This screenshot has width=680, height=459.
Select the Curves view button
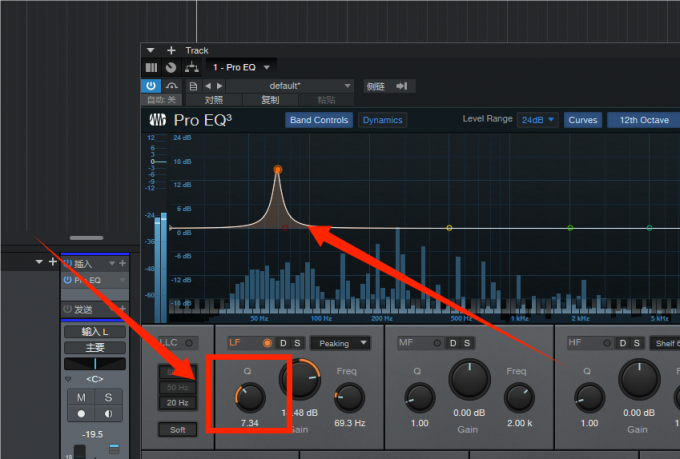click(x=583, y=120)
